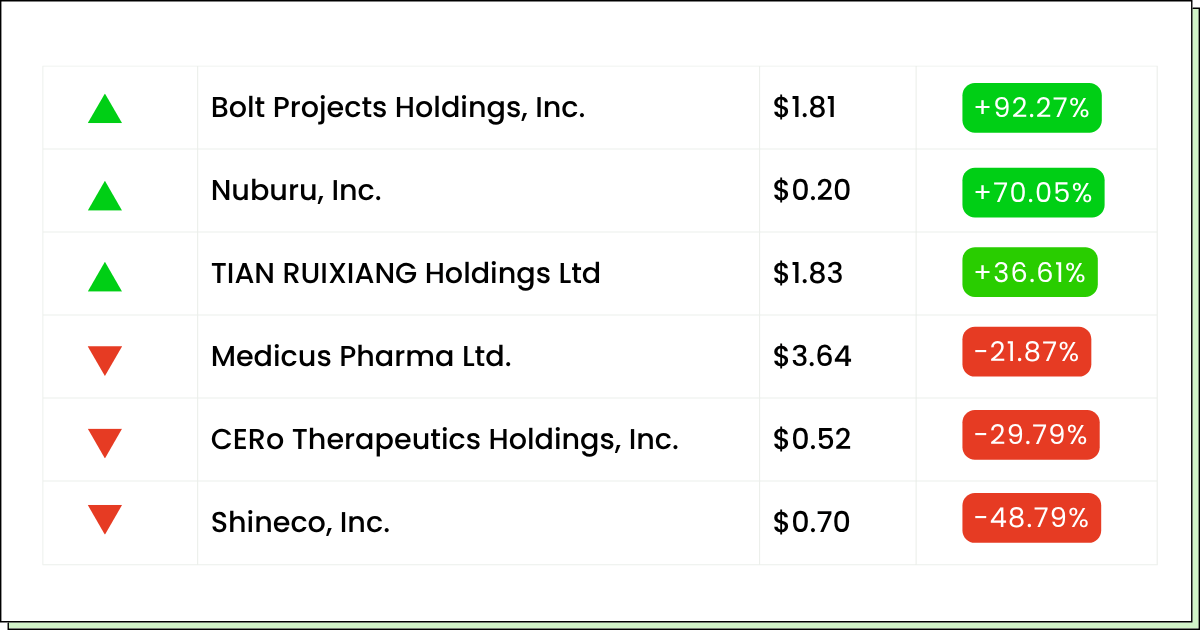
Task: Click the -29.79% loss badge
Action: [1031, 435]
